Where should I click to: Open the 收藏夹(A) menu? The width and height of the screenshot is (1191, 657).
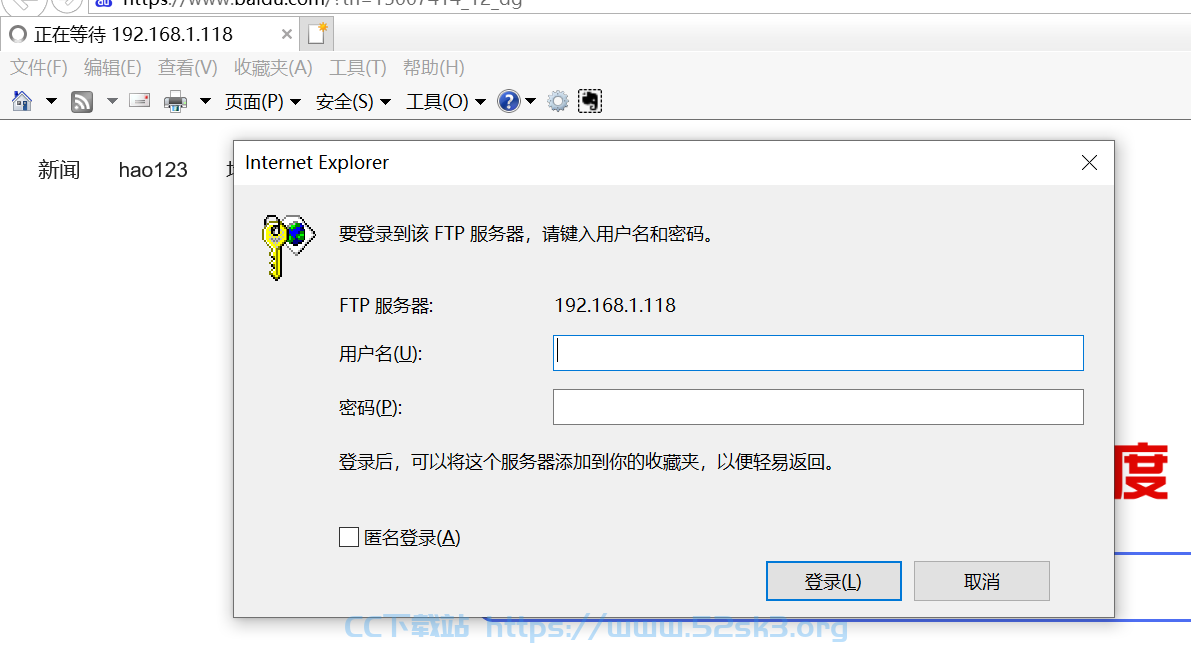point(273,68)
